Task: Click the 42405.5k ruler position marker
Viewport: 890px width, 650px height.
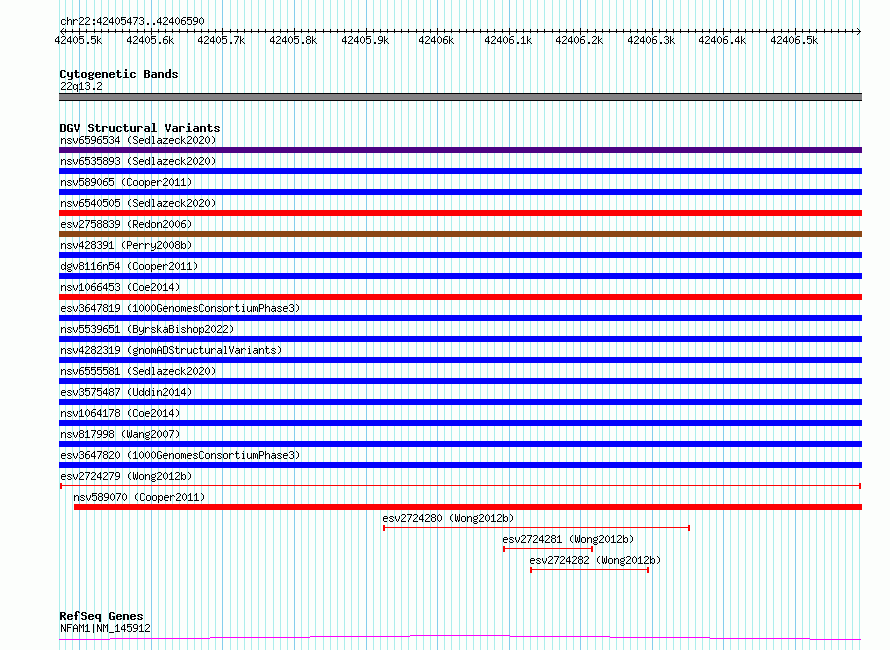Action: pyautogui.click(x=78, y=40)
